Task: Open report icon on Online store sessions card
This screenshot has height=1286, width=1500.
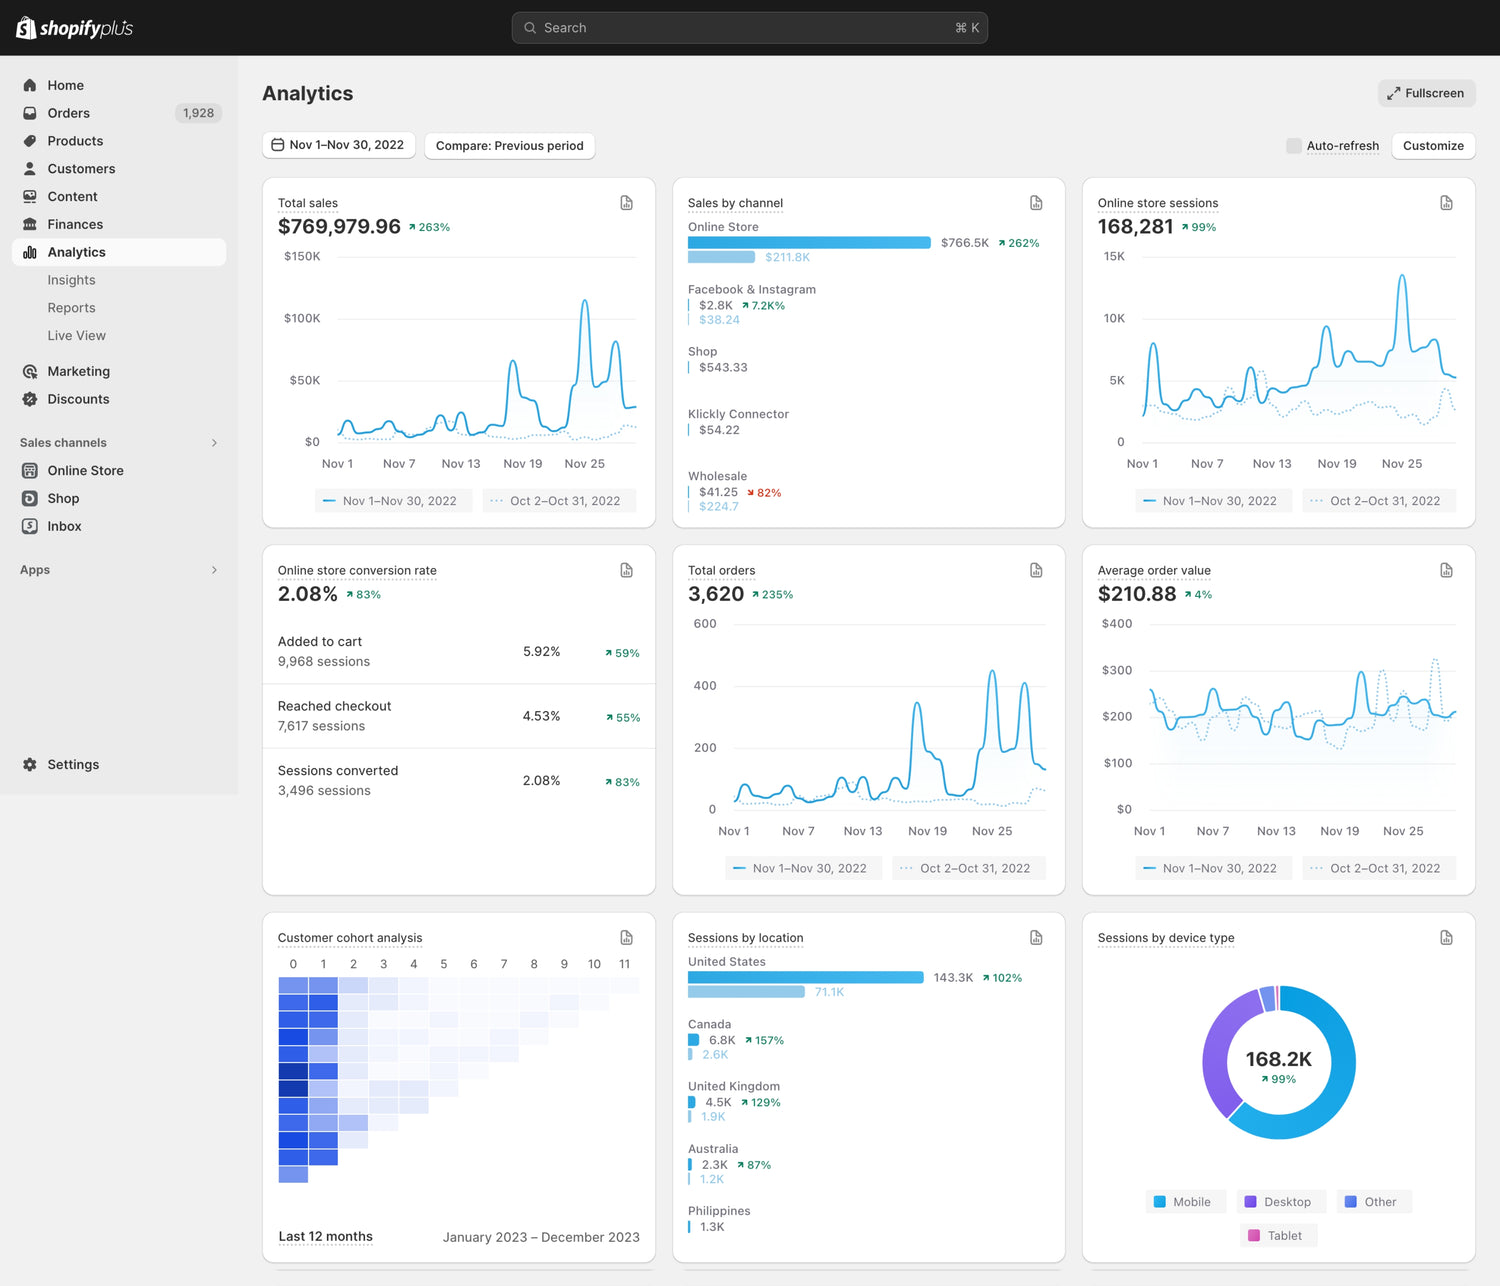Action: (x=1446, y=203)
